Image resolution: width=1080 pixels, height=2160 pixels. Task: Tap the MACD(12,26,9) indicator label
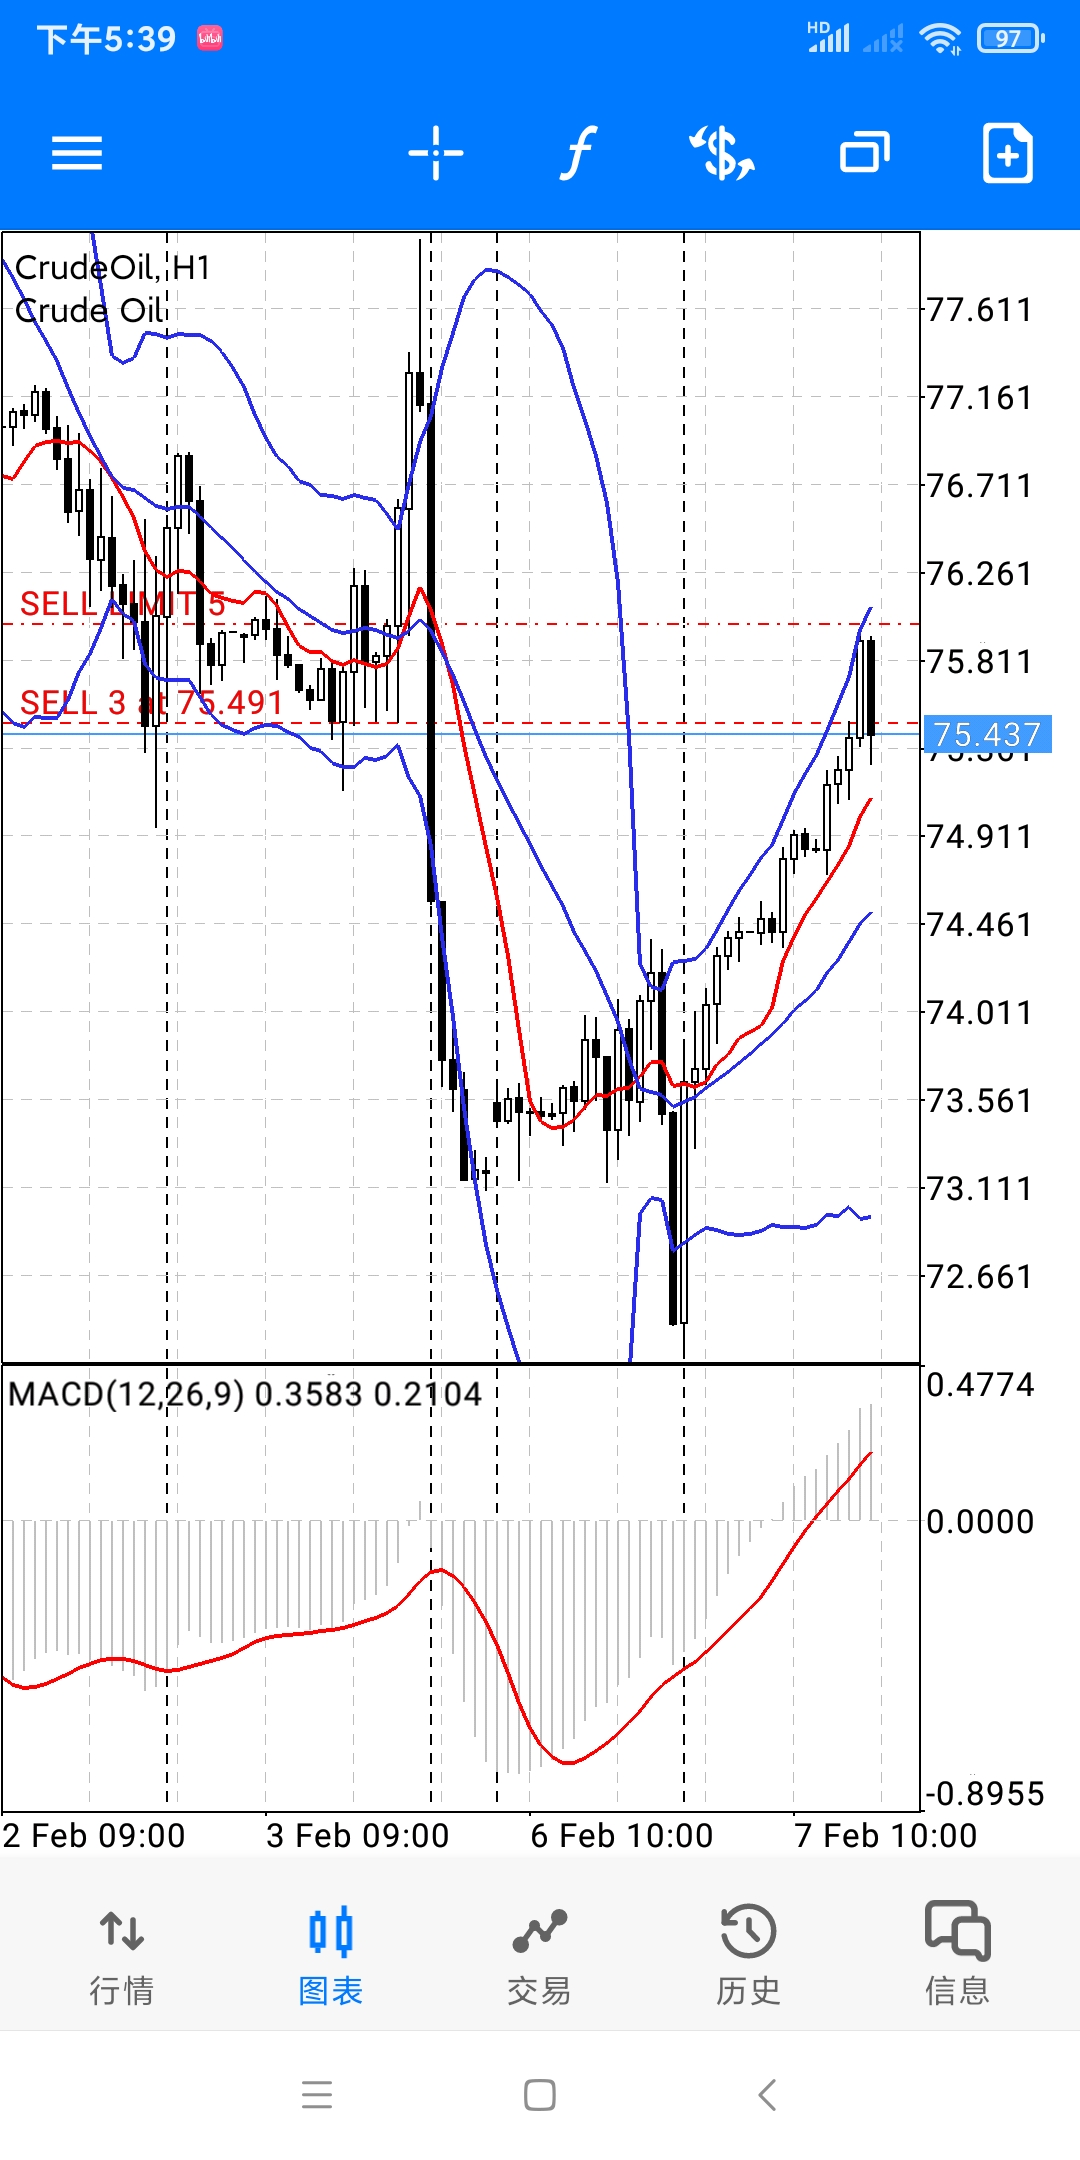click(x=126, y=1394)
